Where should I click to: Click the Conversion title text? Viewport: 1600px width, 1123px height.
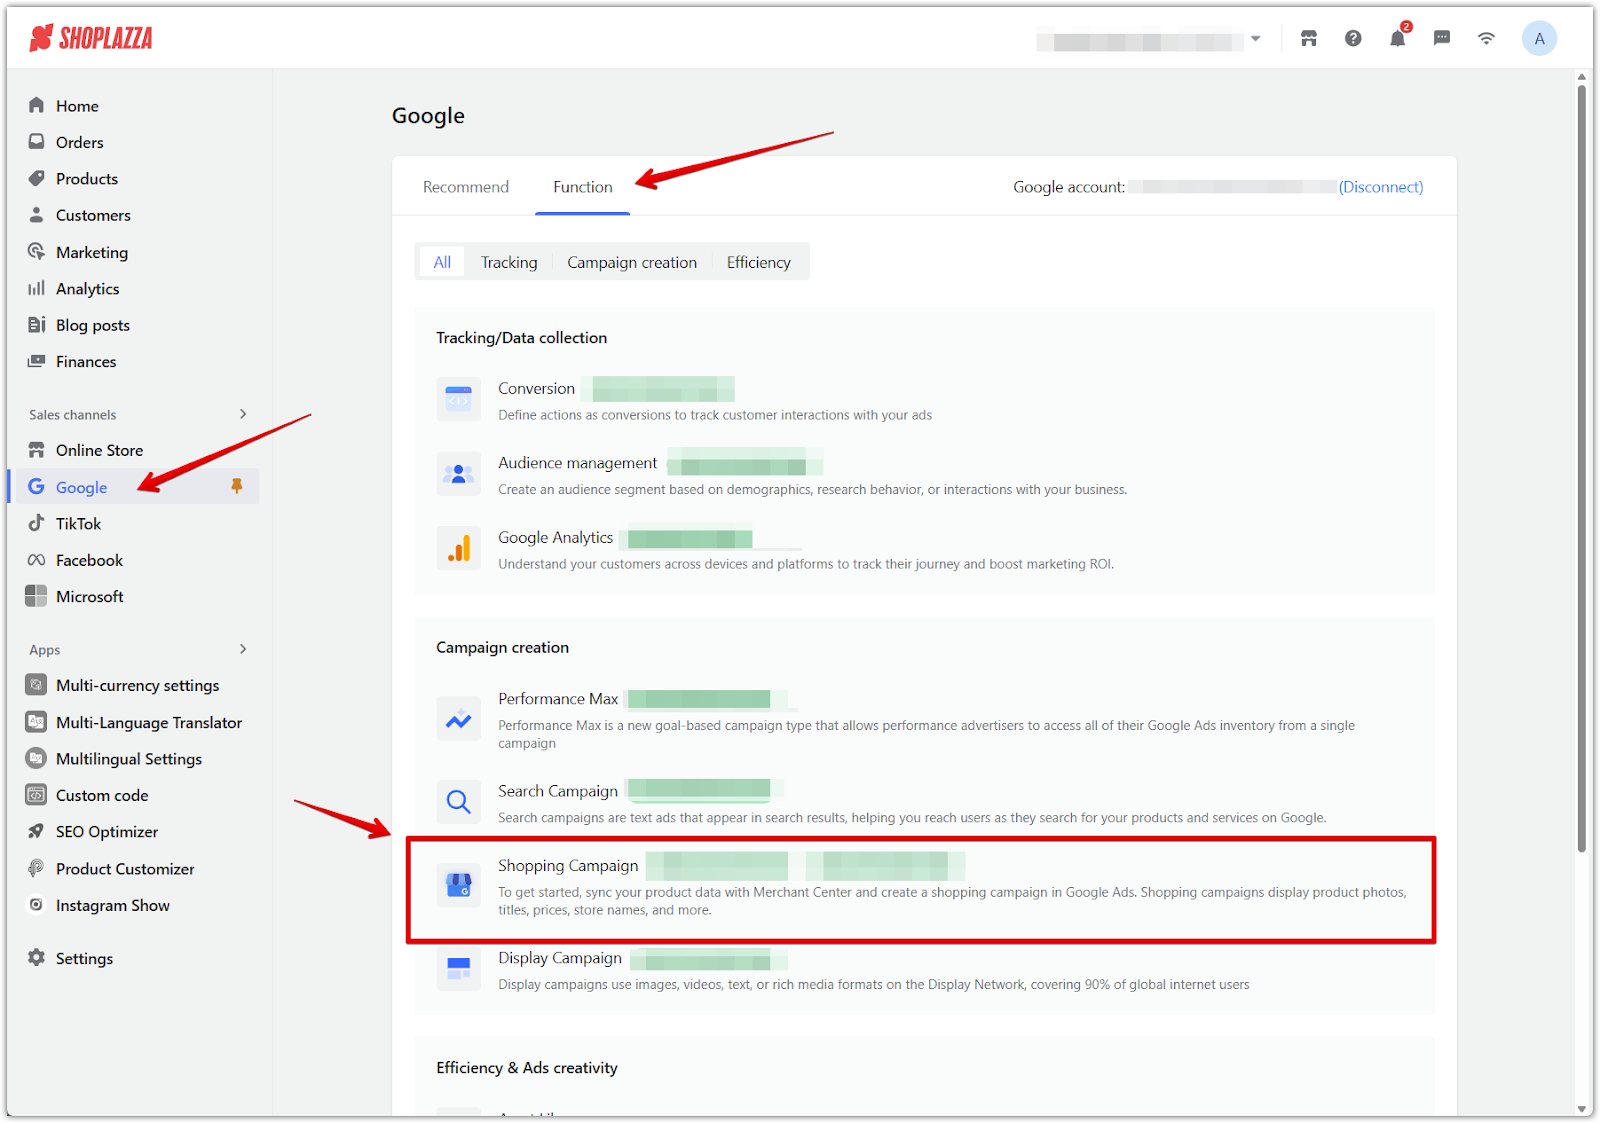[x=537, y=389]
